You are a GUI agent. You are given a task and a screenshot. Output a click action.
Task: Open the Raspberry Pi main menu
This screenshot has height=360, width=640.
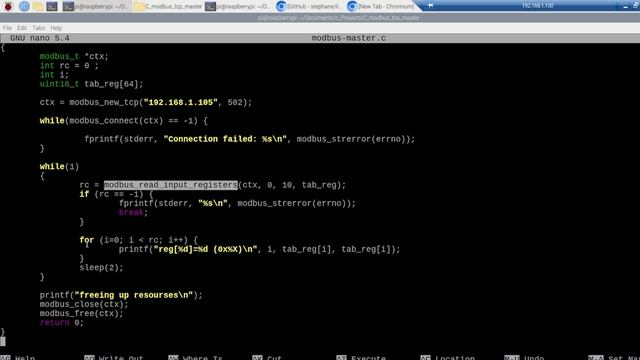click(x=8, y=6)
